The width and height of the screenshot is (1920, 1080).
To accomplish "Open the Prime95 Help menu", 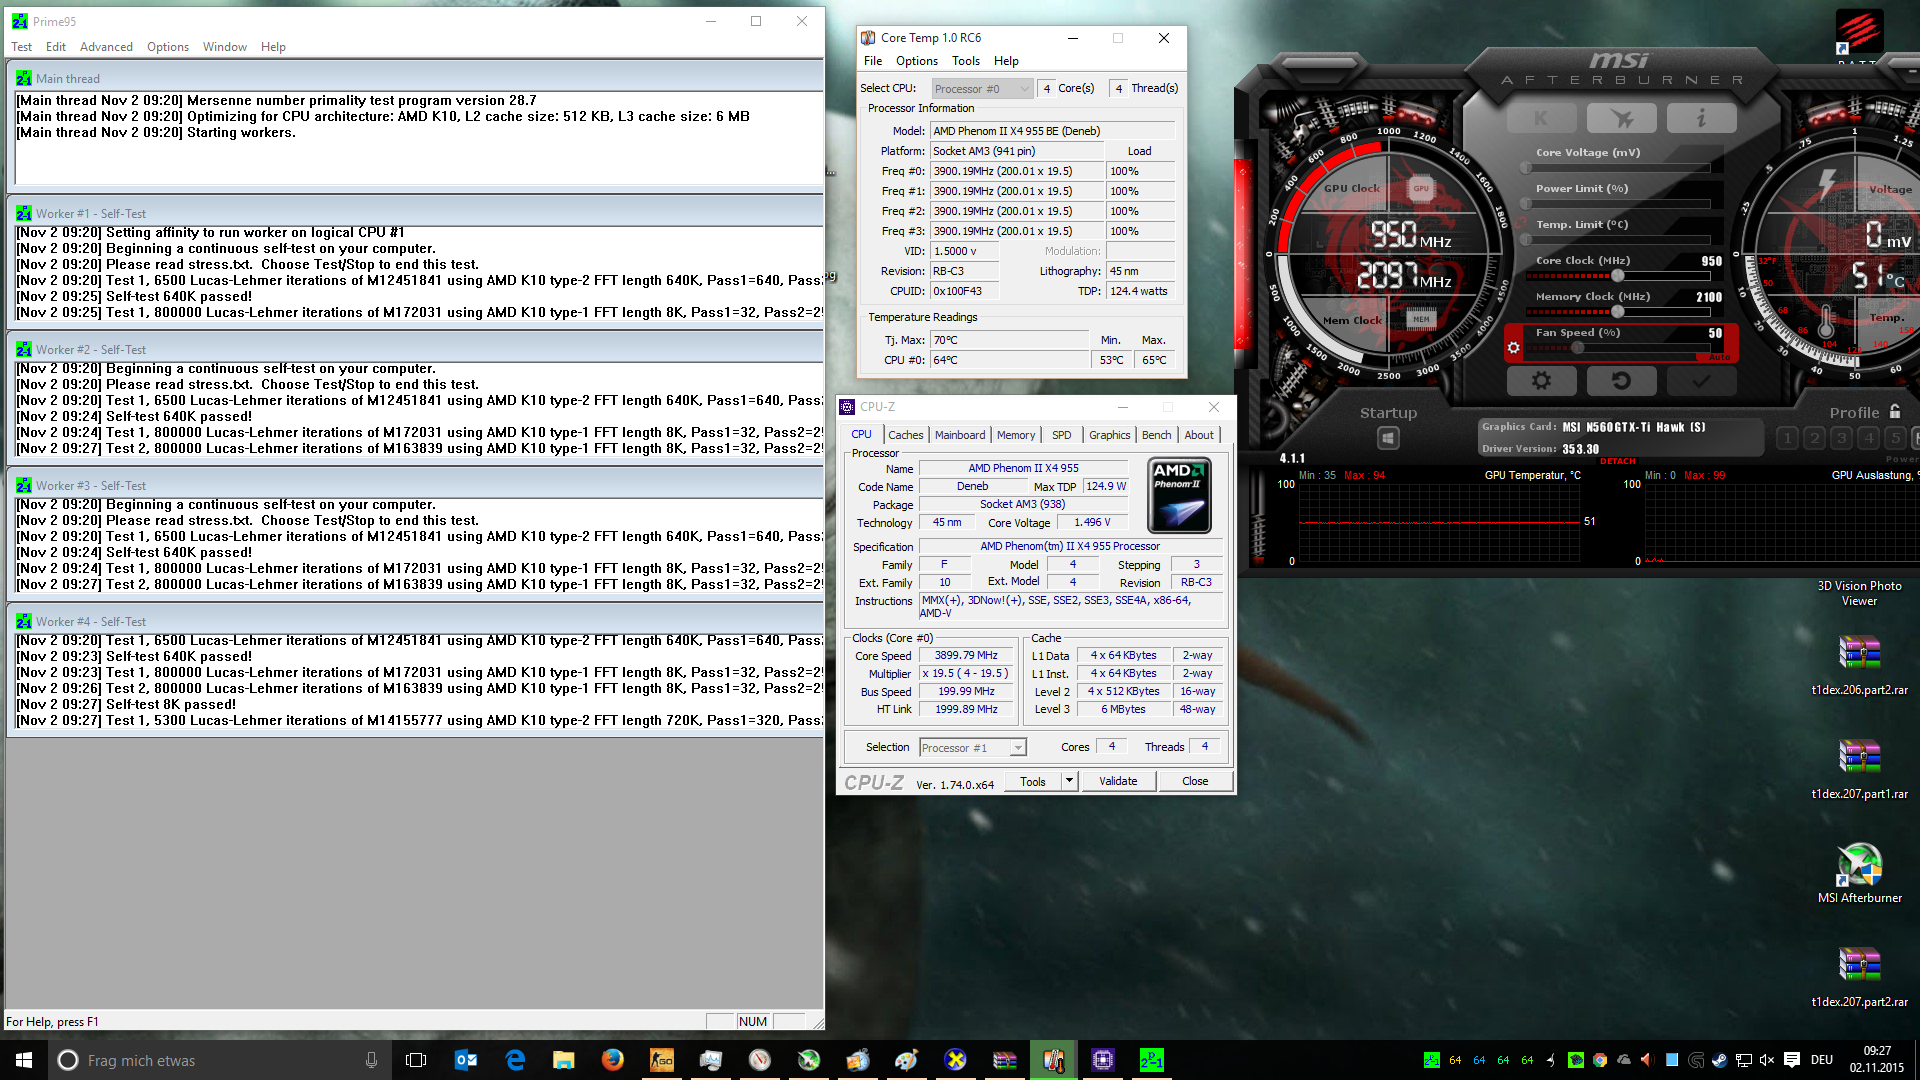I will pyautogui.click(x=273, y=47).
